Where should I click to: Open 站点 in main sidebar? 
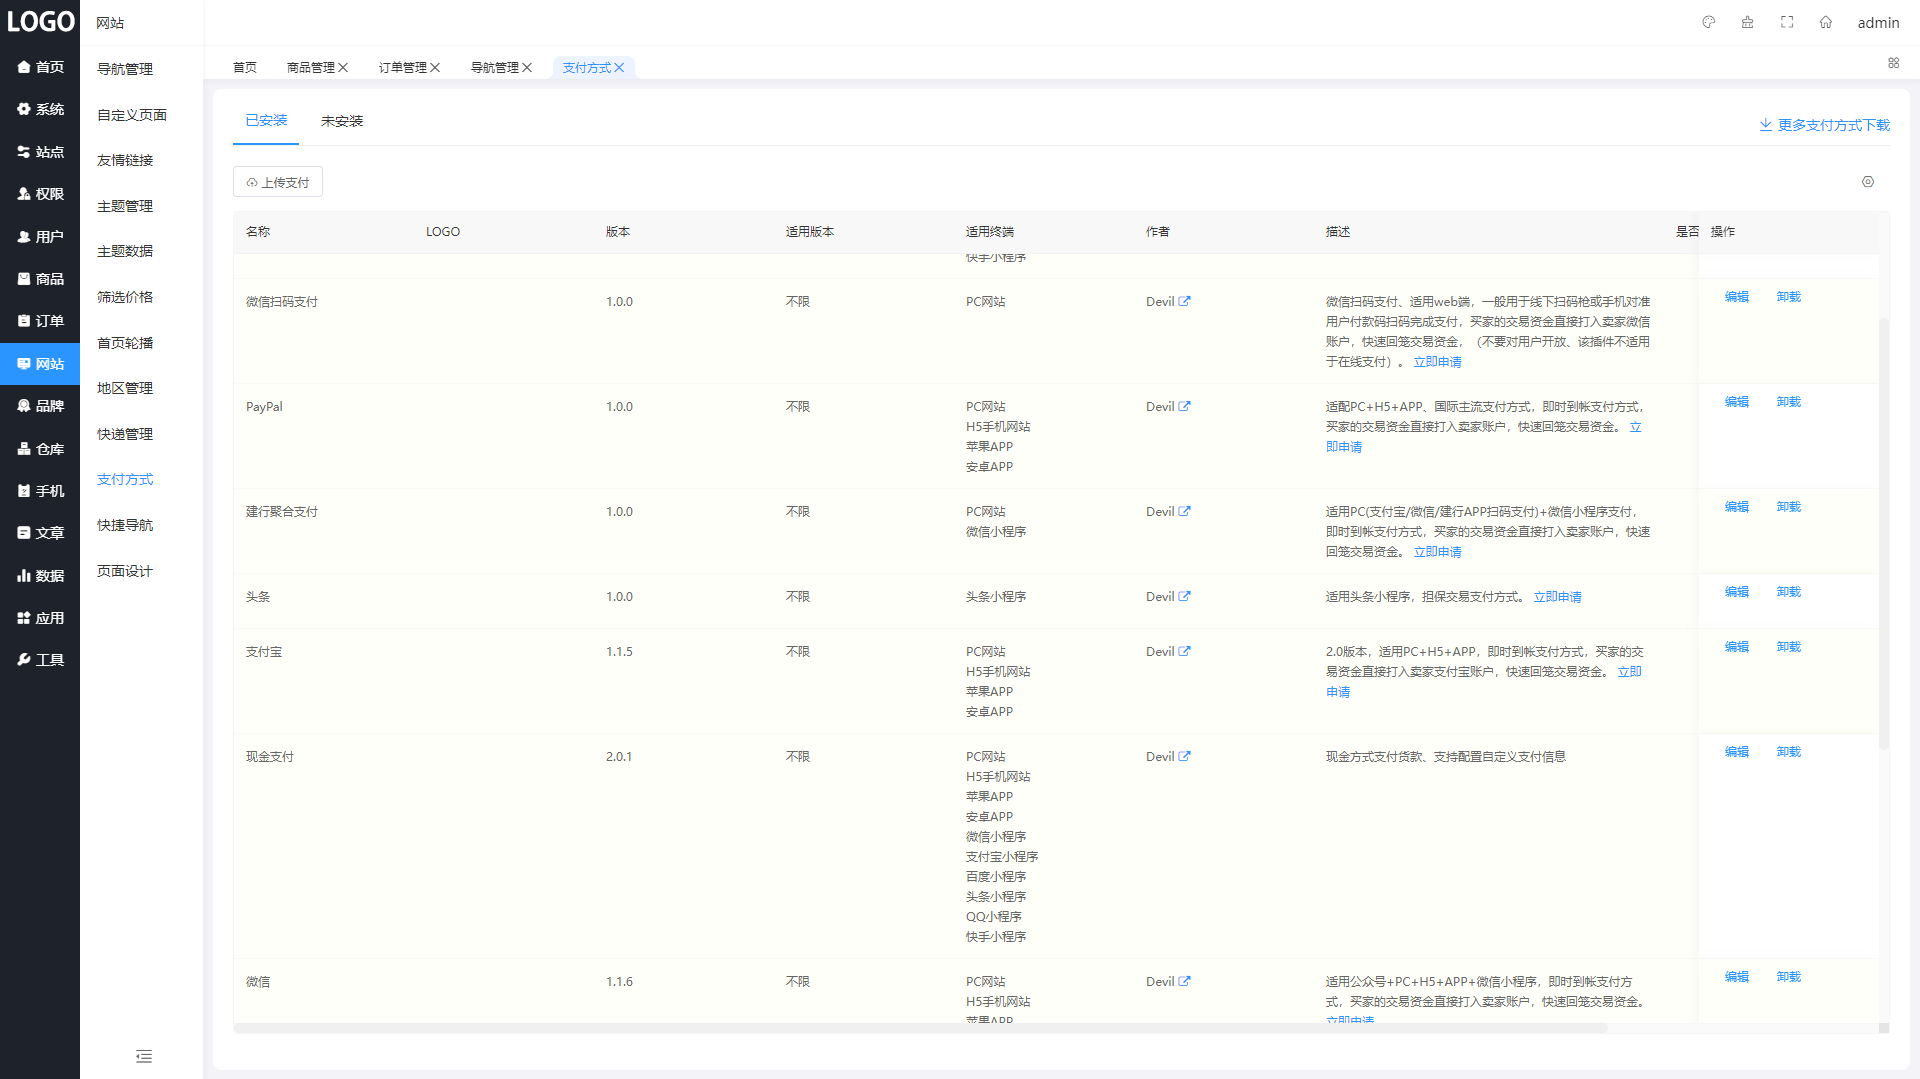pyautogui.click(x=40, y=152)
